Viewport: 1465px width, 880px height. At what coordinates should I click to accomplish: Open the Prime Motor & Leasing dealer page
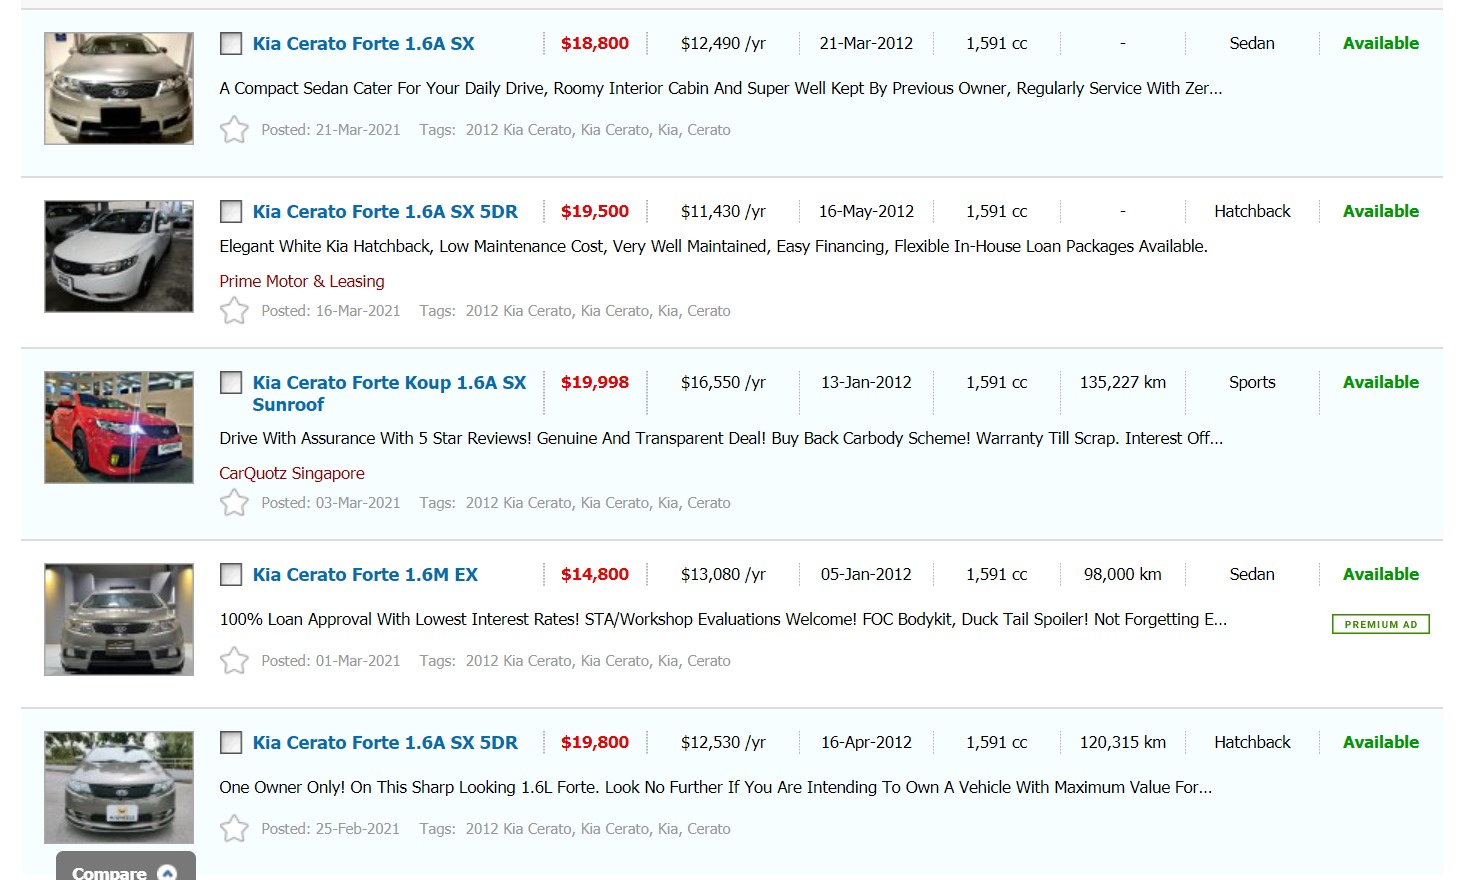[x=302, y=282]
